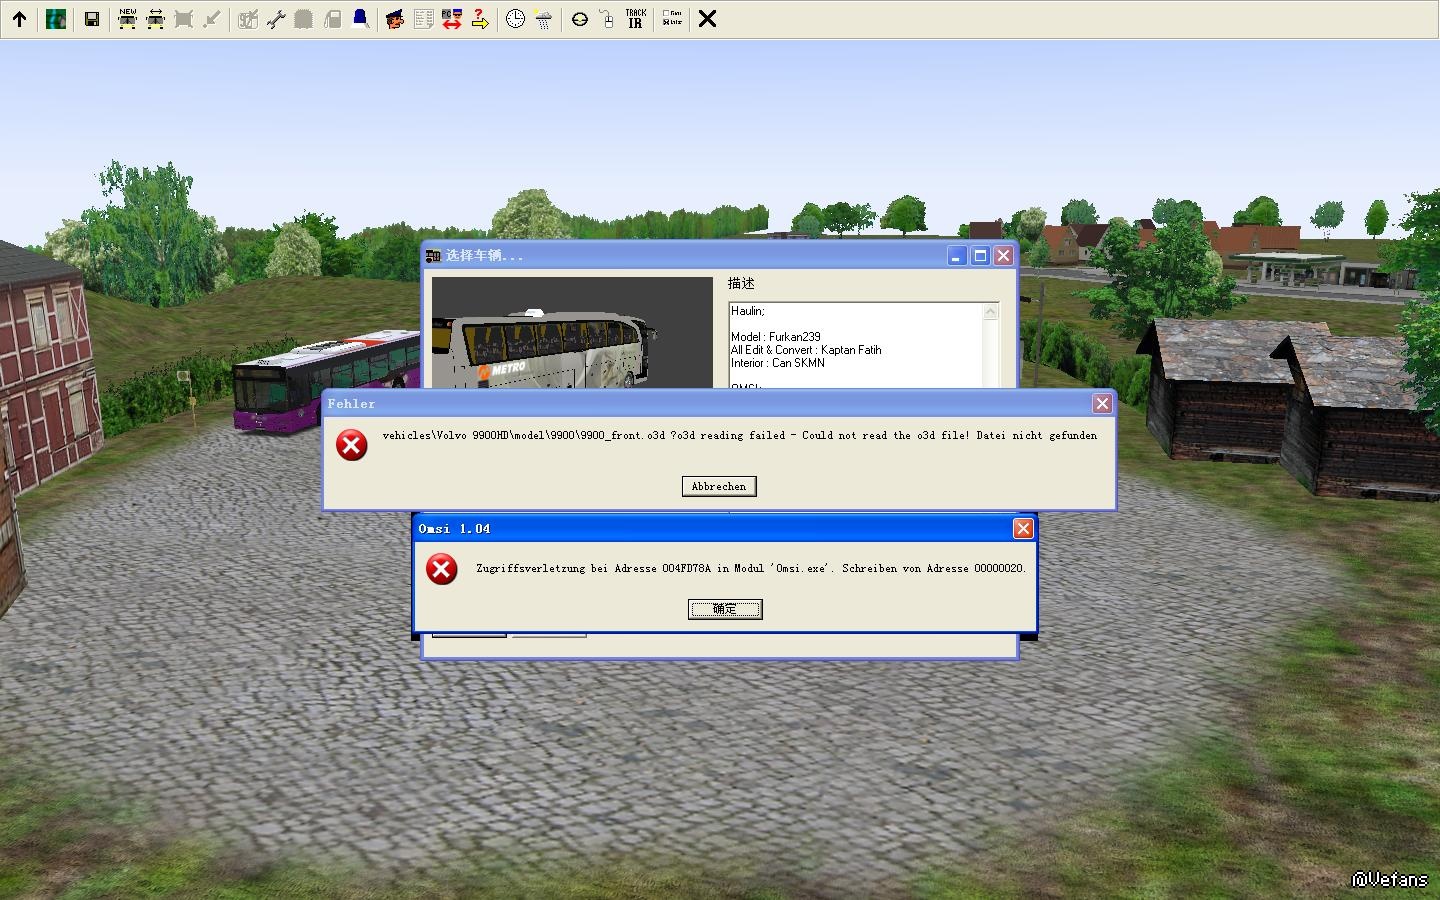Click Abbrechen in the Fehler dialog
Image resolution: width=1440 pixels, height=900 pixels.
click(719, 486)
